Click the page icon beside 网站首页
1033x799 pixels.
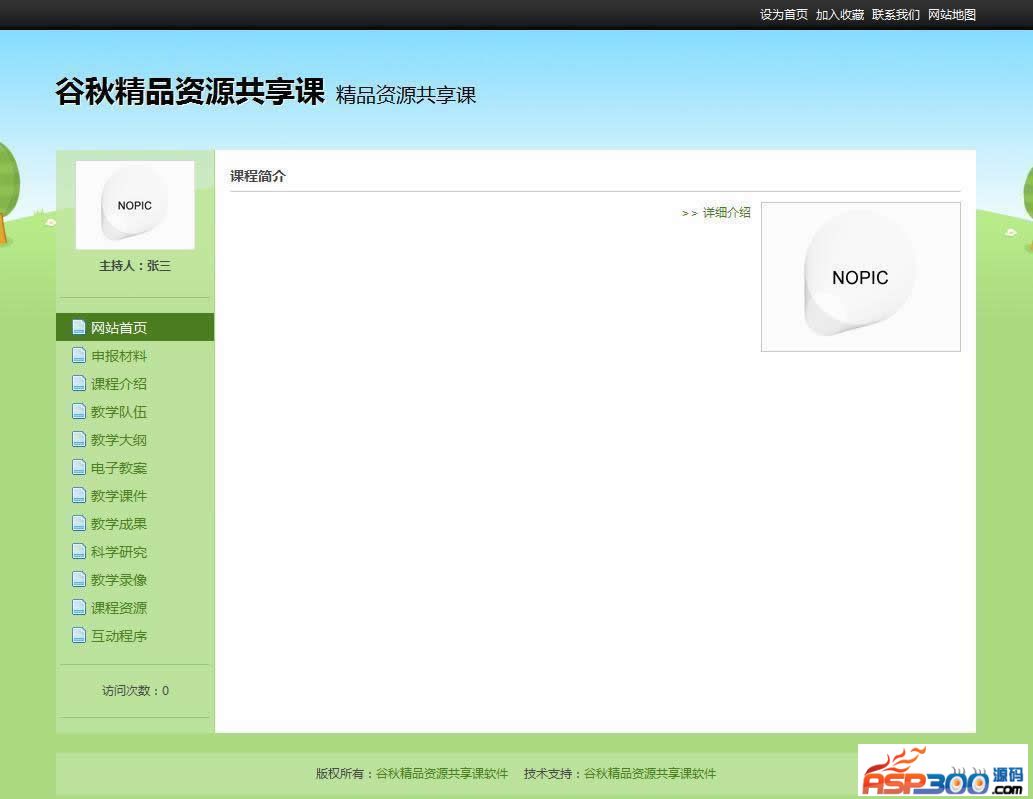79,327
